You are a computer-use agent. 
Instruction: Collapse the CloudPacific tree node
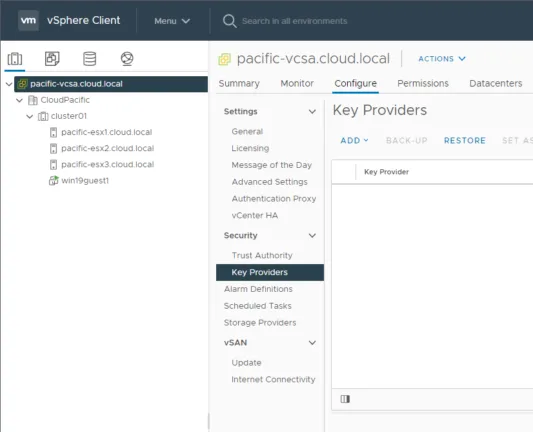(x=20, y=100)
